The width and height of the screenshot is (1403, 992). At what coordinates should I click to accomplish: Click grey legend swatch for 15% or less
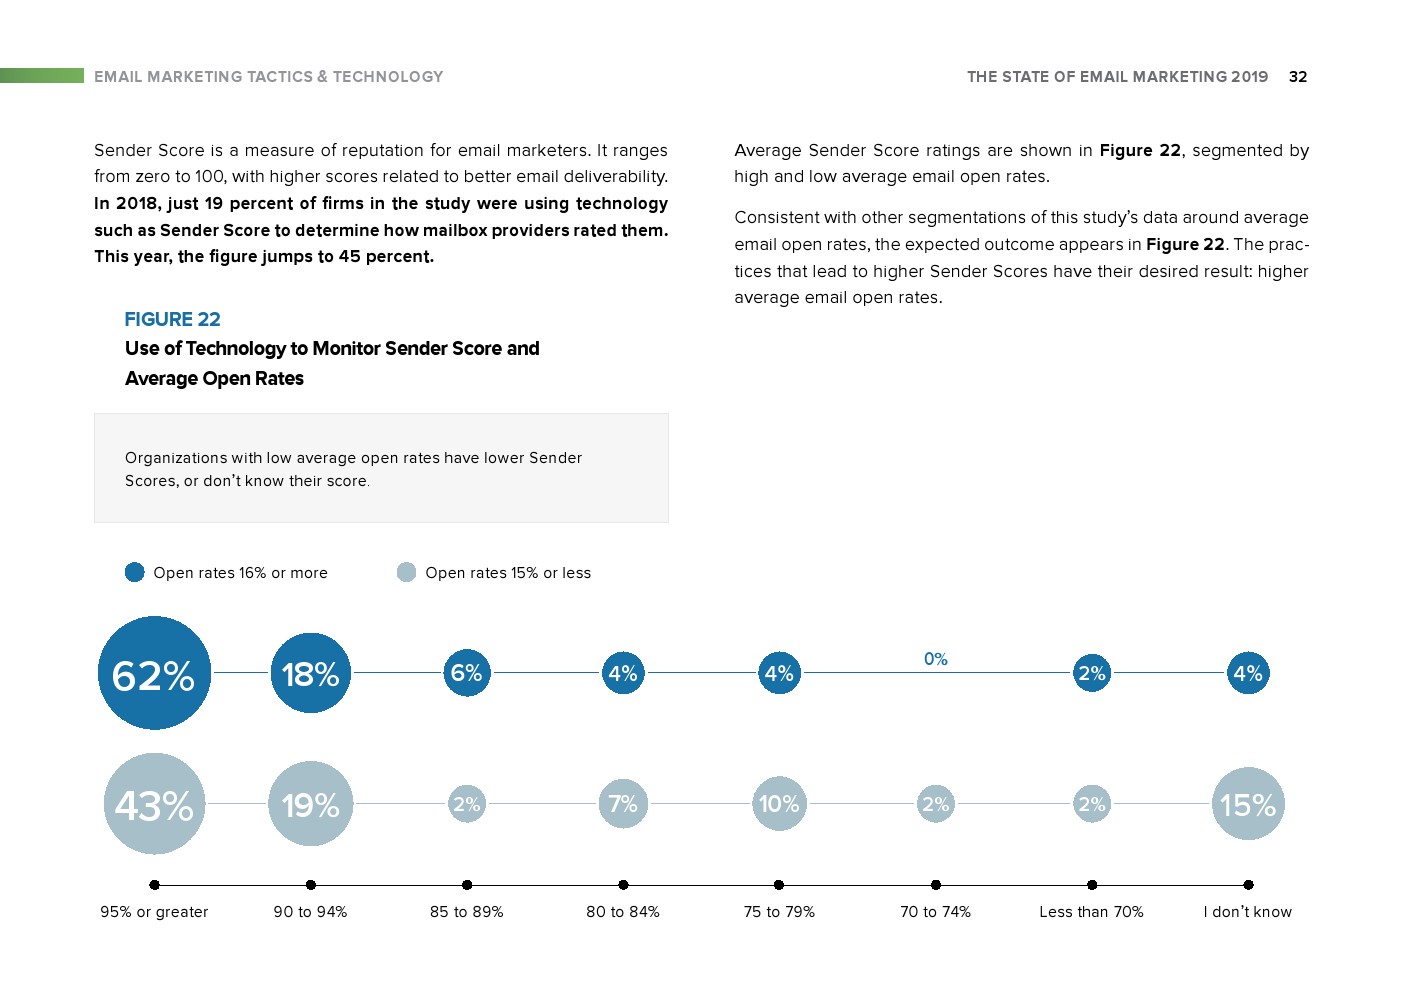pyautogui.click(x=406, y=572)
